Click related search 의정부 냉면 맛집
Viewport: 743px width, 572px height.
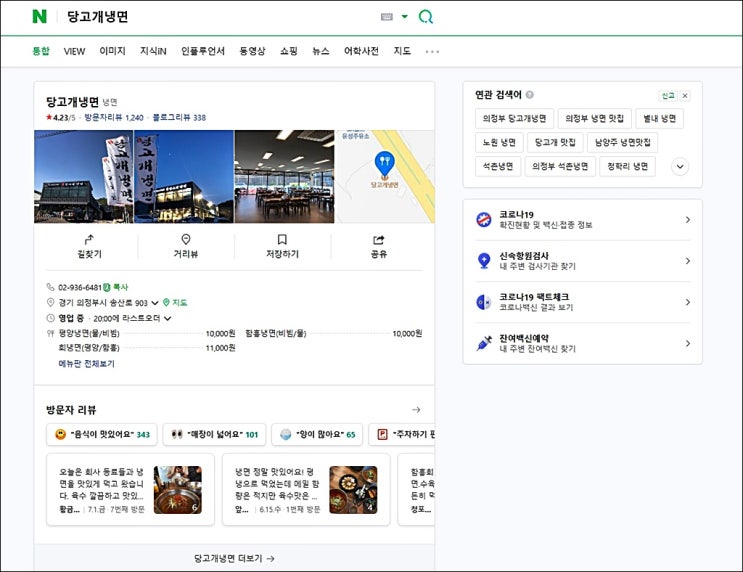coord(594,118)
